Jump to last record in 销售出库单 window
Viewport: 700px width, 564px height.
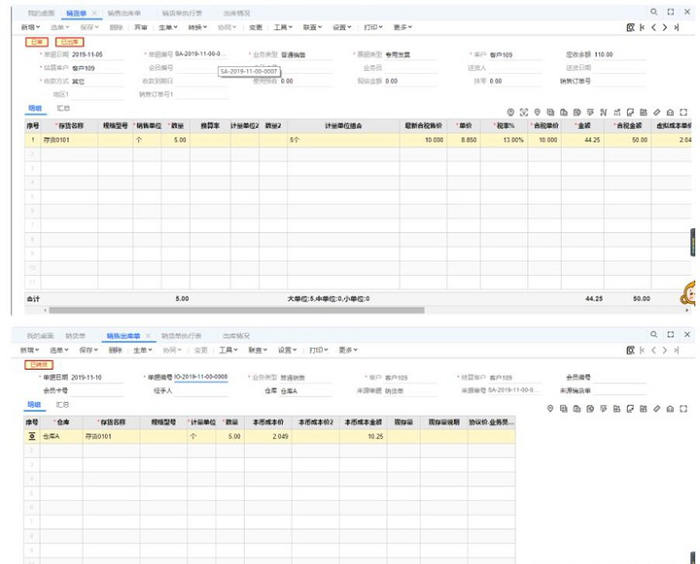(678, 350)
